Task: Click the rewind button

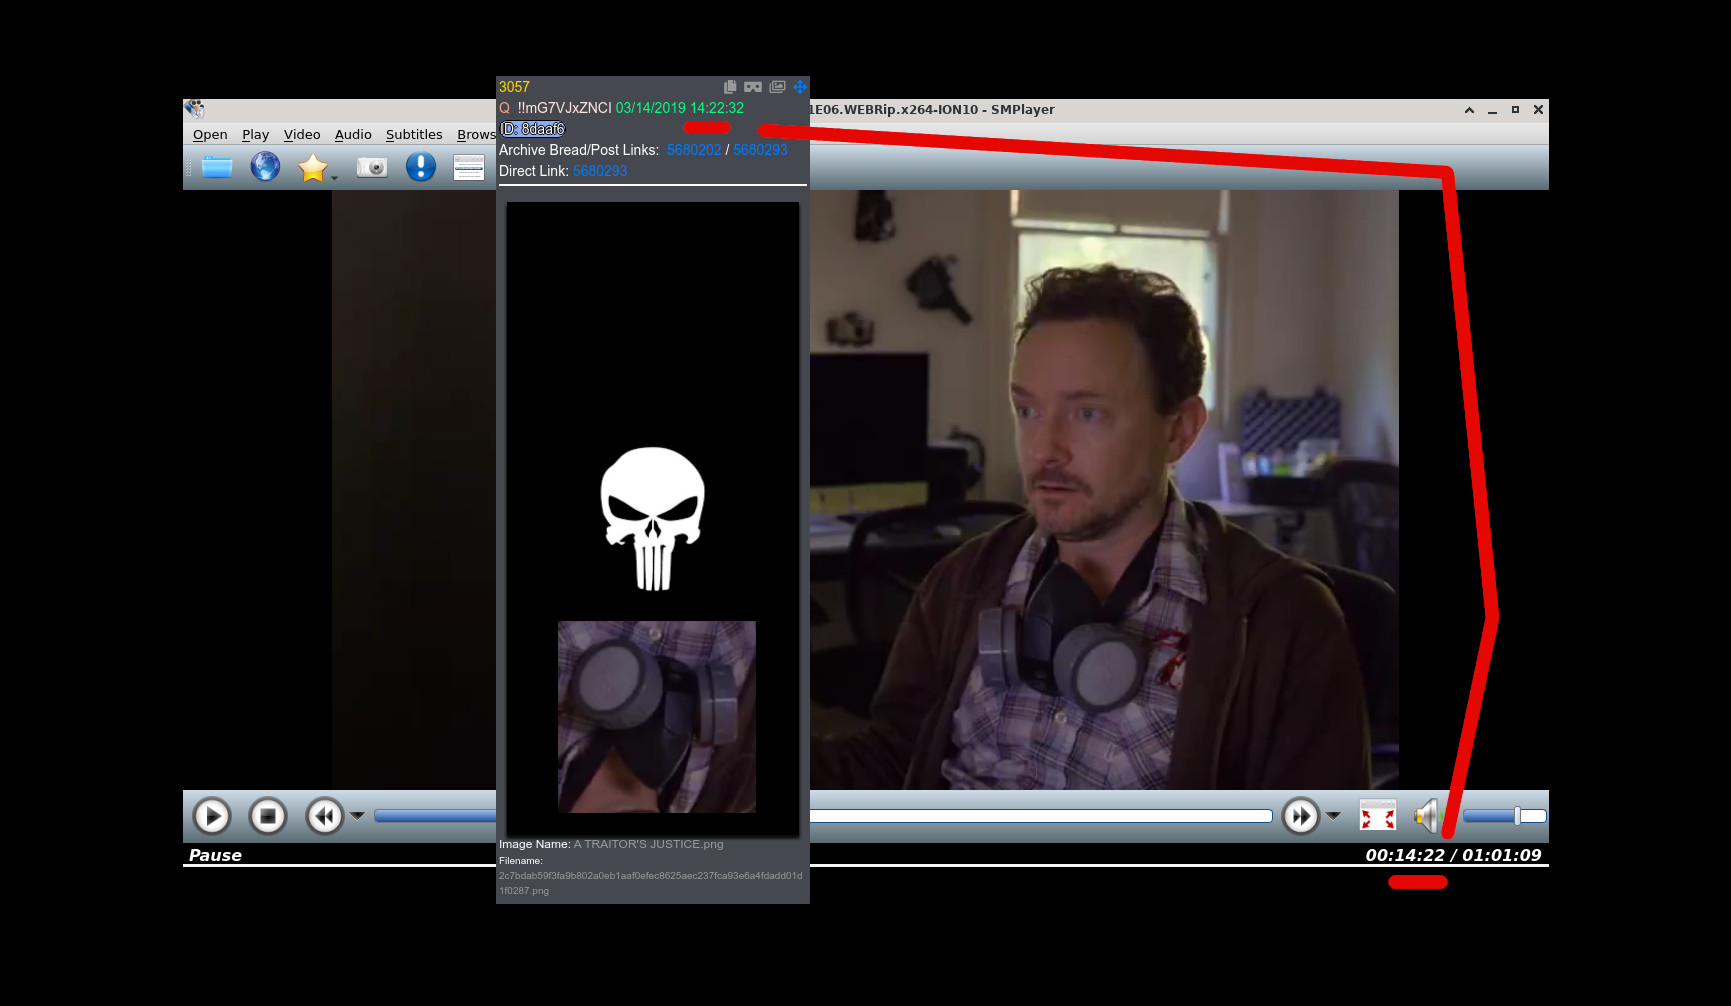Action: click(324, 816)
